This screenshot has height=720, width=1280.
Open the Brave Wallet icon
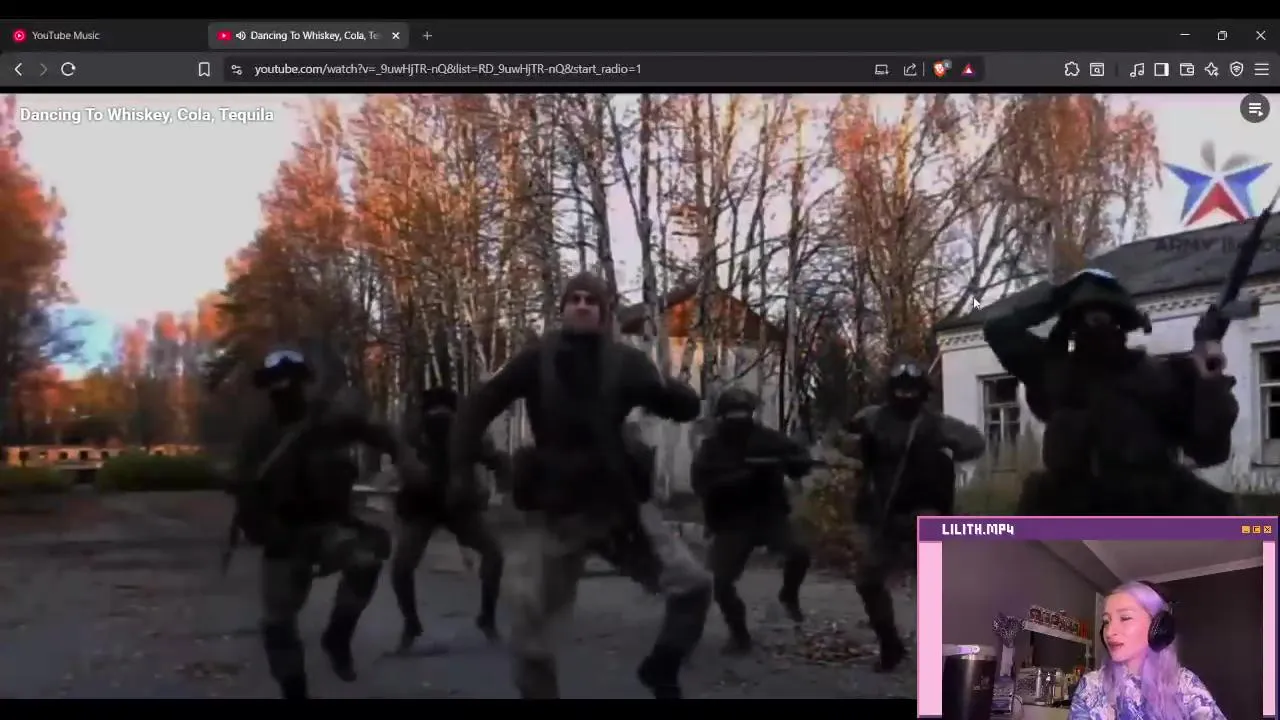click(x=1187, y=69)
